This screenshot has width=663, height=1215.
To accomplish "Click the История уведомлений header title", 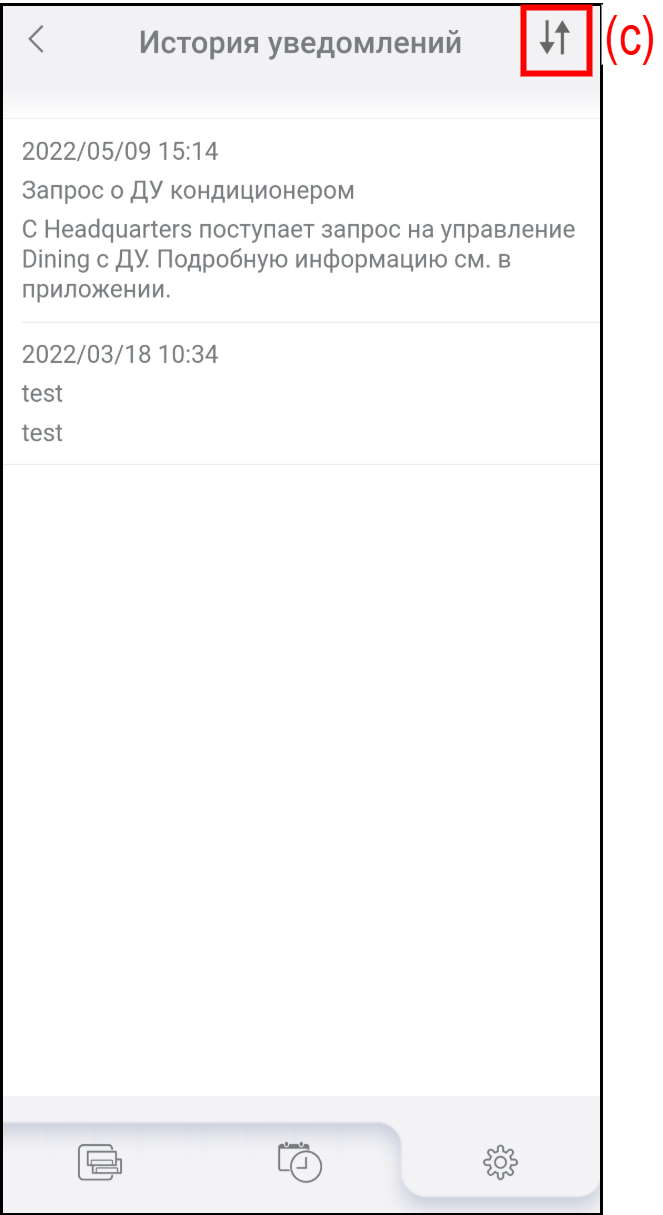I will pos(300,43).
